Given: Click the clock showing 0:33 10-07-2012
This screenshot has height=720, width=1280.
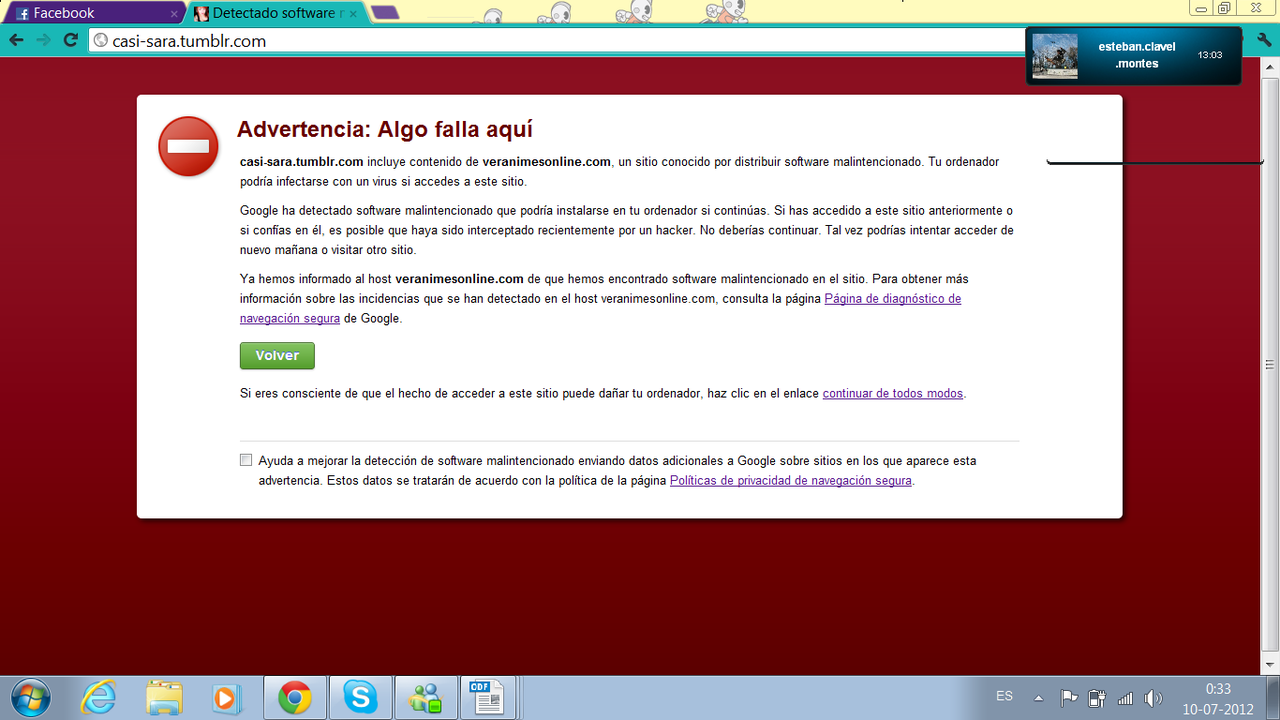Looking at the screenshot, I should pyautogui.click(x=1217, y=698).
